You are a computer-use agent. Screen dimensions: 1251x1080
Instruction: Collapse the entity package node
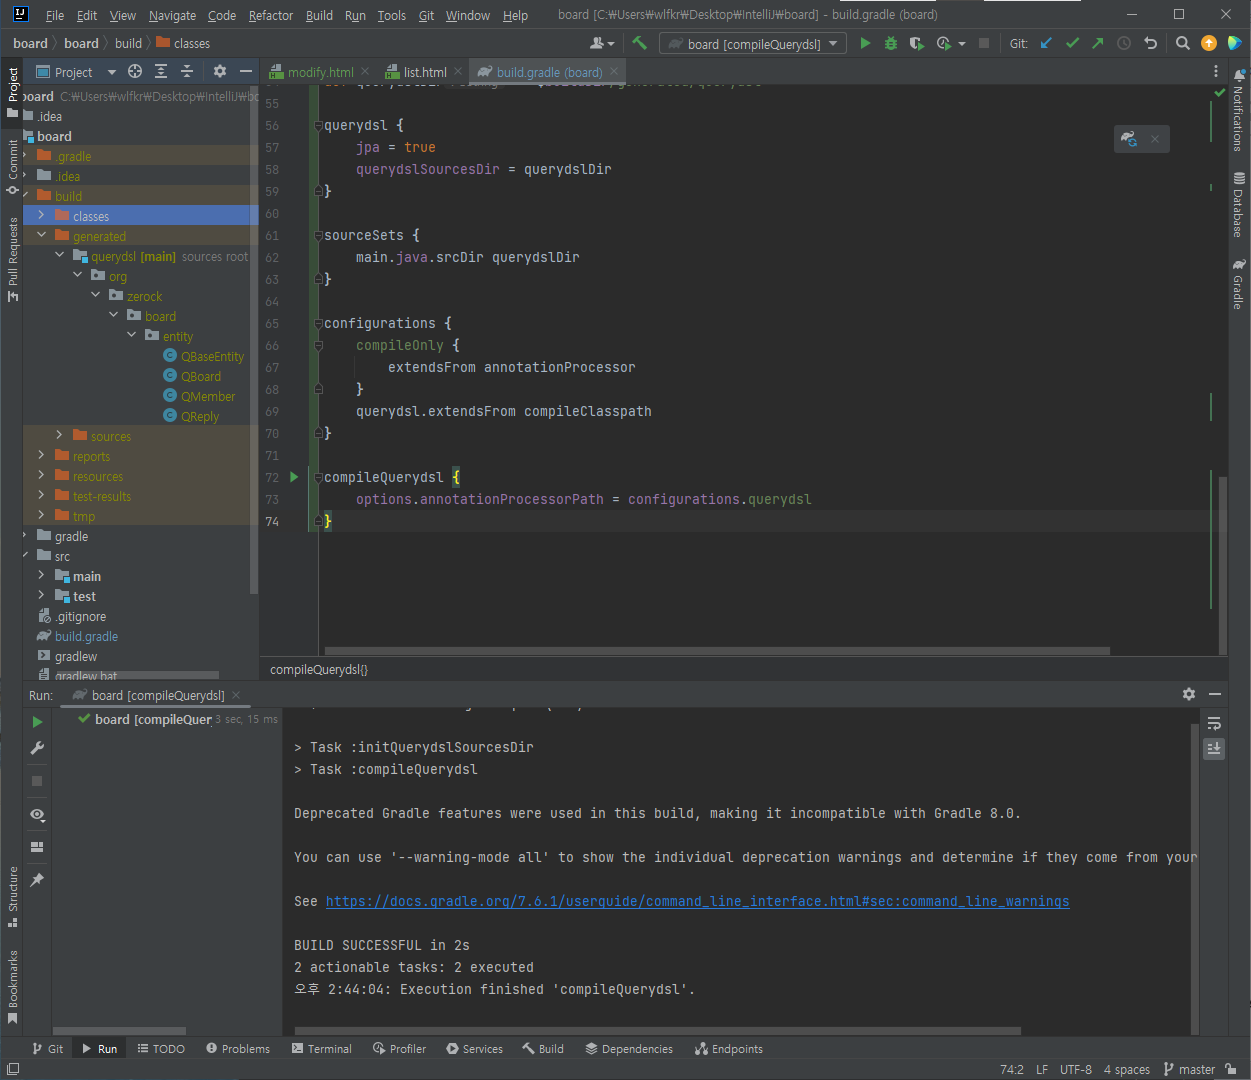click(x=131, y=336)
